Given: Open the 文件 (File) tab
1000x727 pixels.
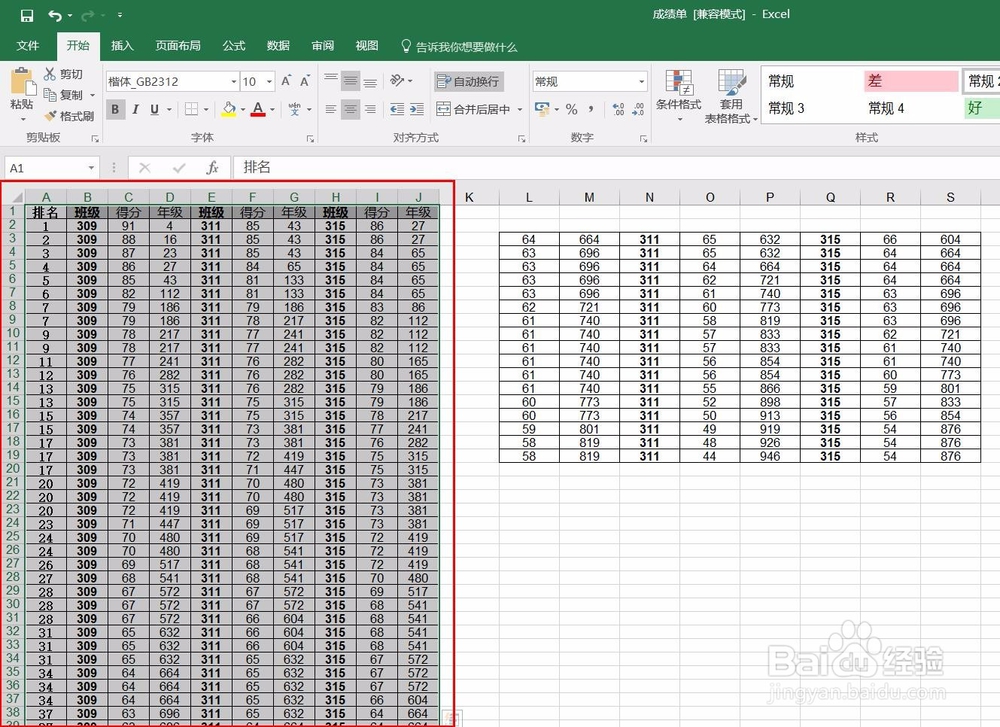Looking at the screenshot, I should point(27,46).
